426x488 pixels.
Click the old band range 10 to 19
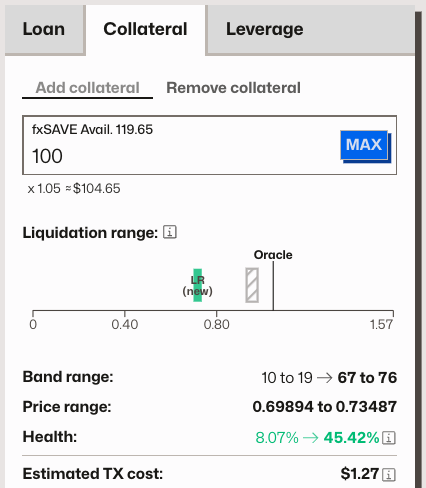pos(287,378)
